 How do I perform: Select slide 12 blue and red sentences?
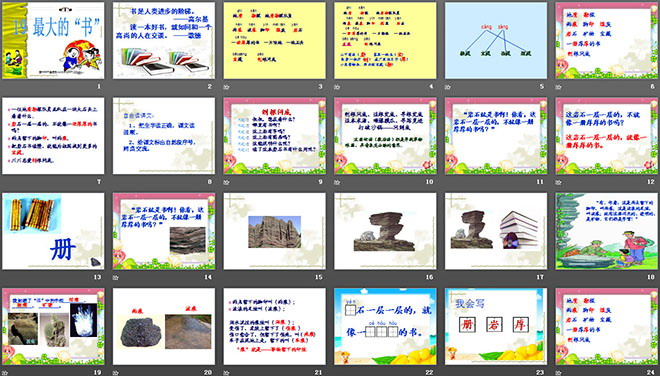(607, 136)
